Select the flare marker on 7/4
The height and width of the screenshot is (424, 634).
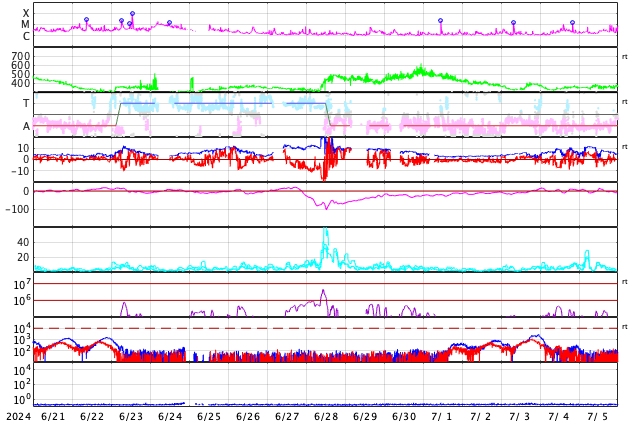tap(572, 23)
